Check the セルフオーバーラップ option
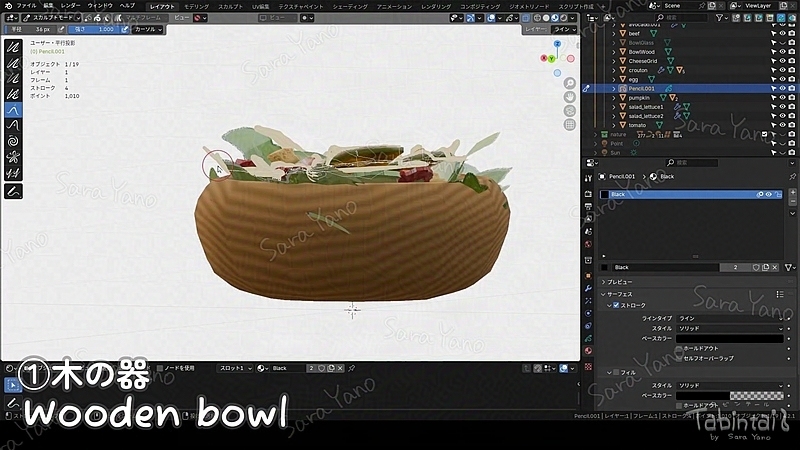The height and width of the screenshot is (450, 800). click(679, 359)
